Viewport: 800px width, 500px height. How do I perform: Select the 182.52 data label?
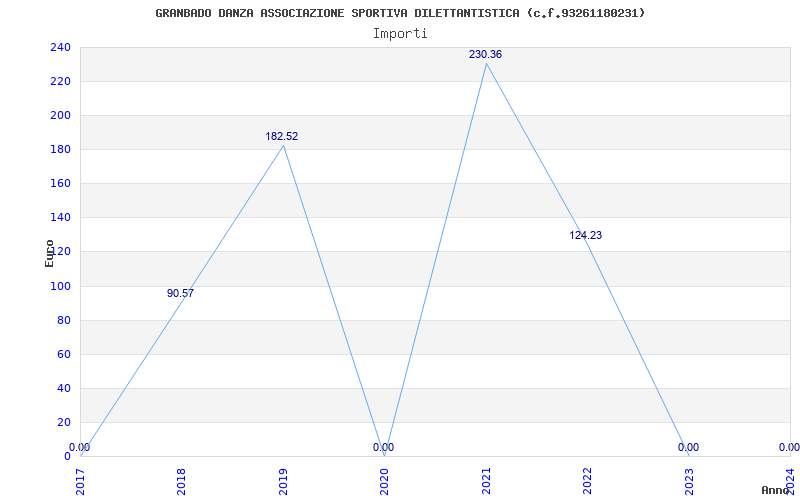[282, 136]
